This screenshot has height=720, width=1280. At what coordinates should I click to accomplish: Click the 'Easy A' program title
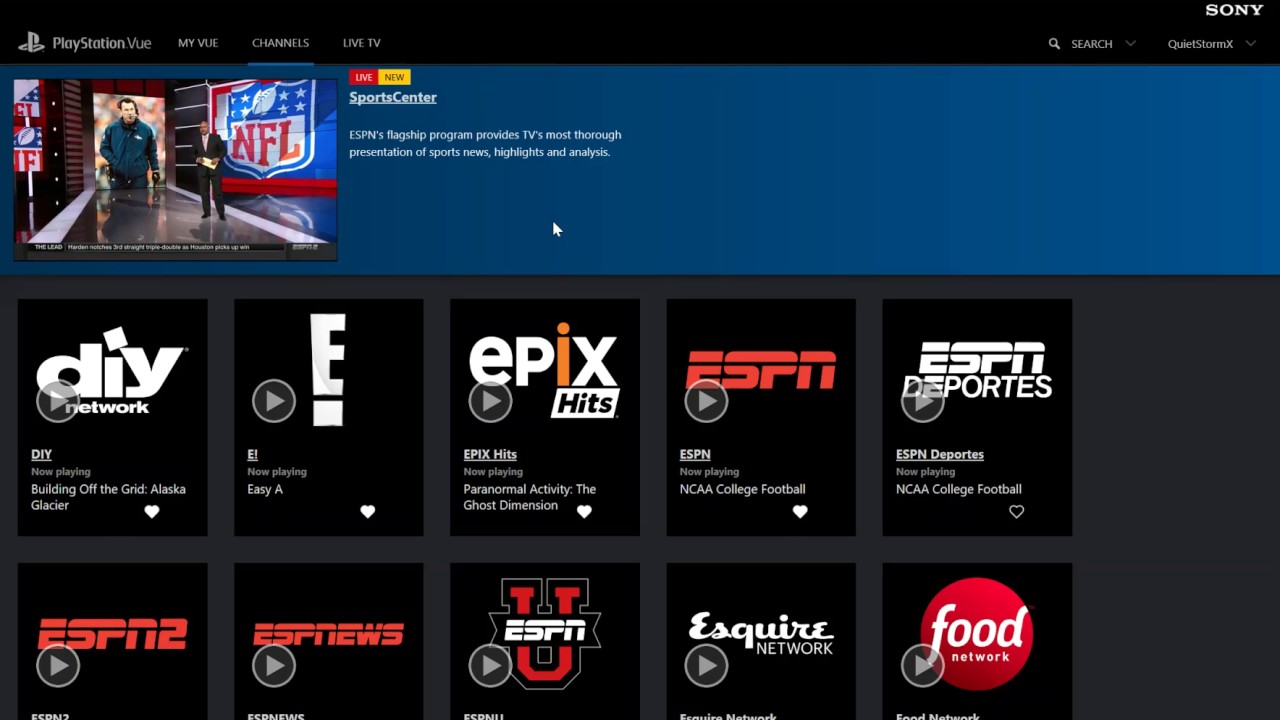265,489
